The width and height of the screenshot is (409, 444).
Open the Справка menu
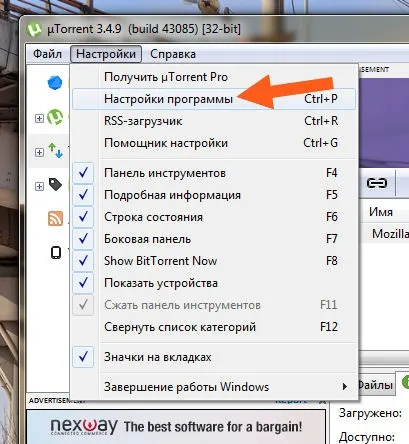(173, 54)
